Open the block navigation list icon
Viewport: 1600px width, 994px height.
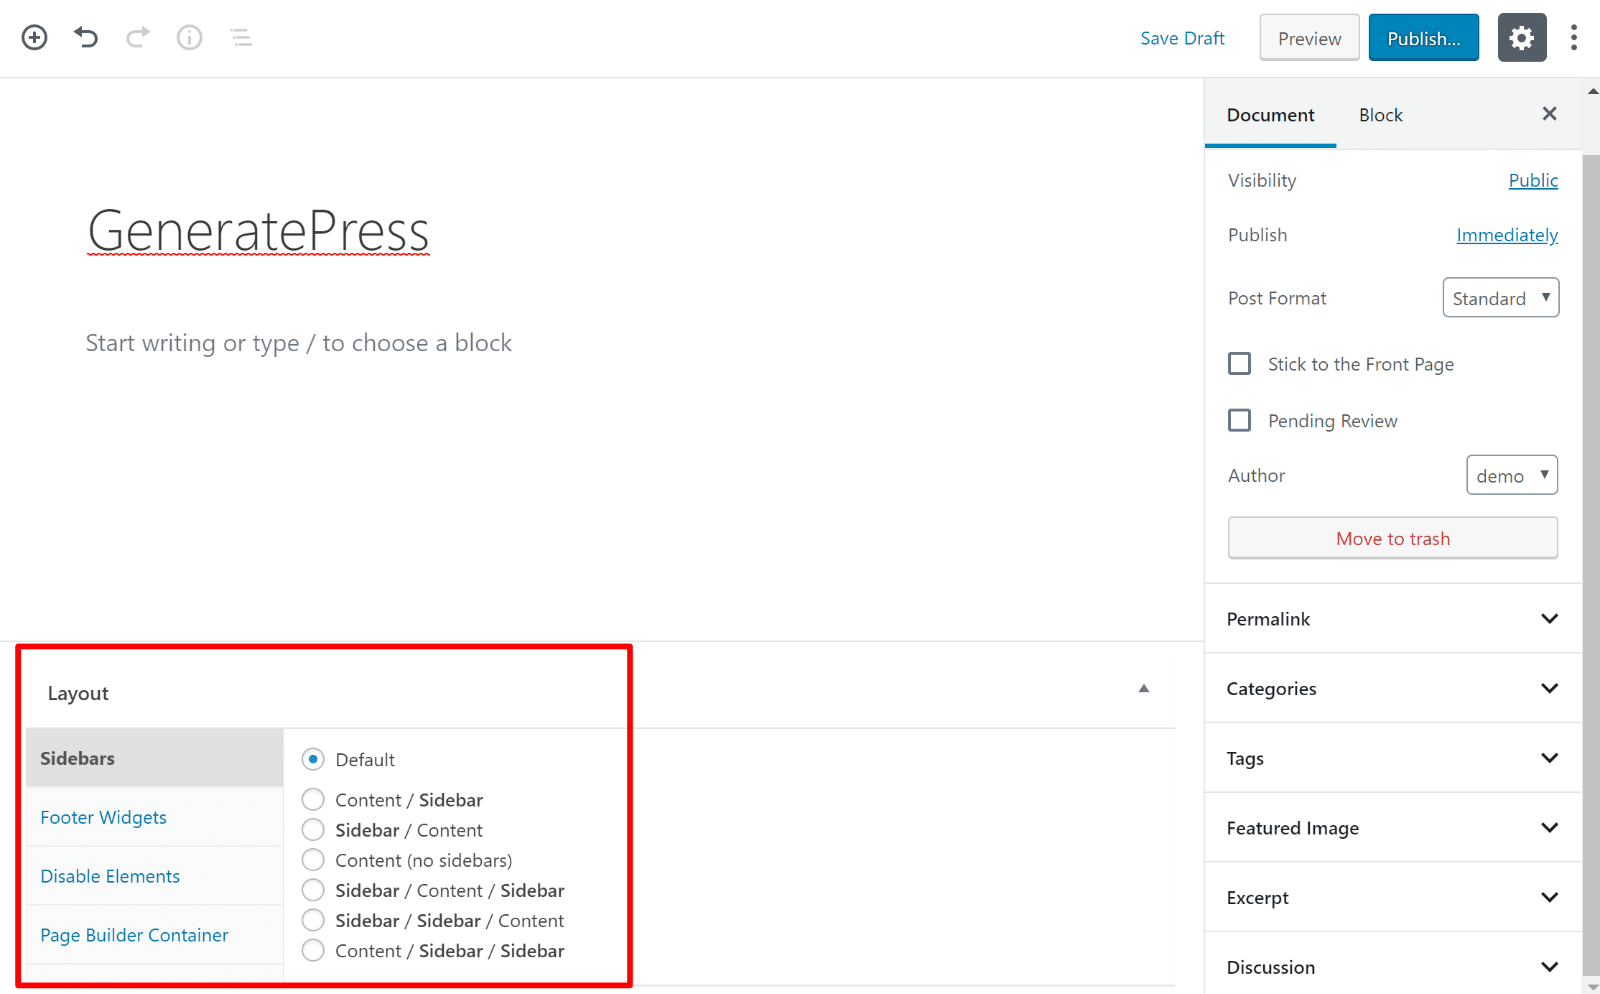(x=241, y=38)
